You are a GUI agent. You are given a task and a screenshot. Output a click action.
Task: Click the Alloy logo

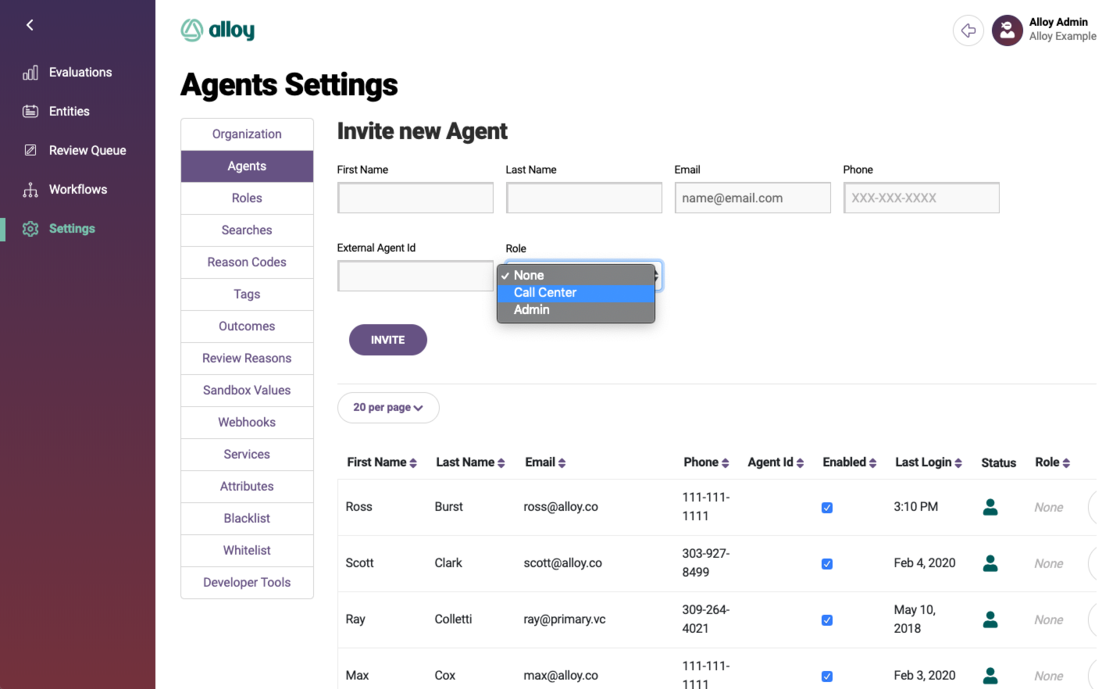coord(217,30)
